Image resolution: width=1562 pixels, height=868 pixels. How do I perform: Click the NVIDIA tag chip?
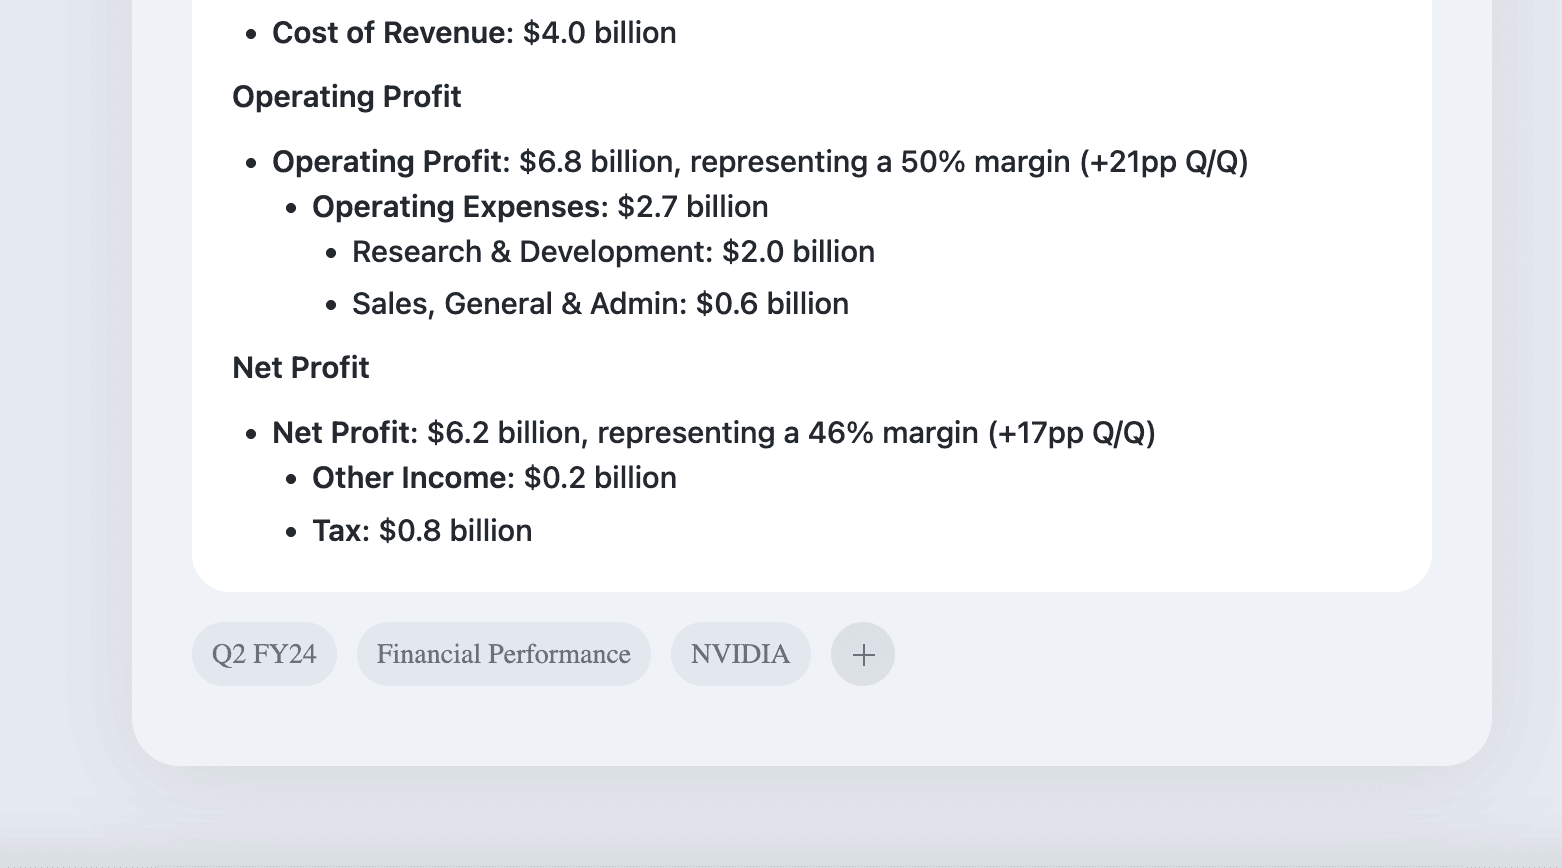740,655
